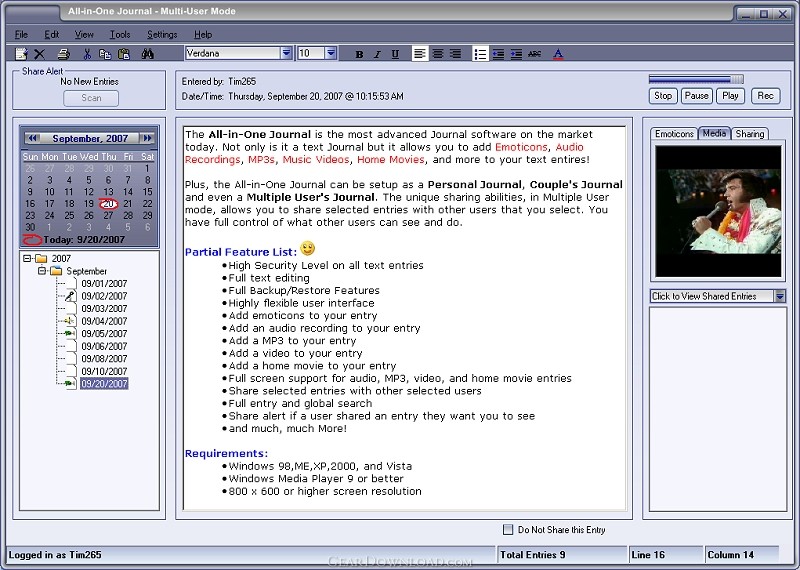Viewport: 800px width, 570px height.
Task: Change font color with A icon
Action: coord(558,54)
